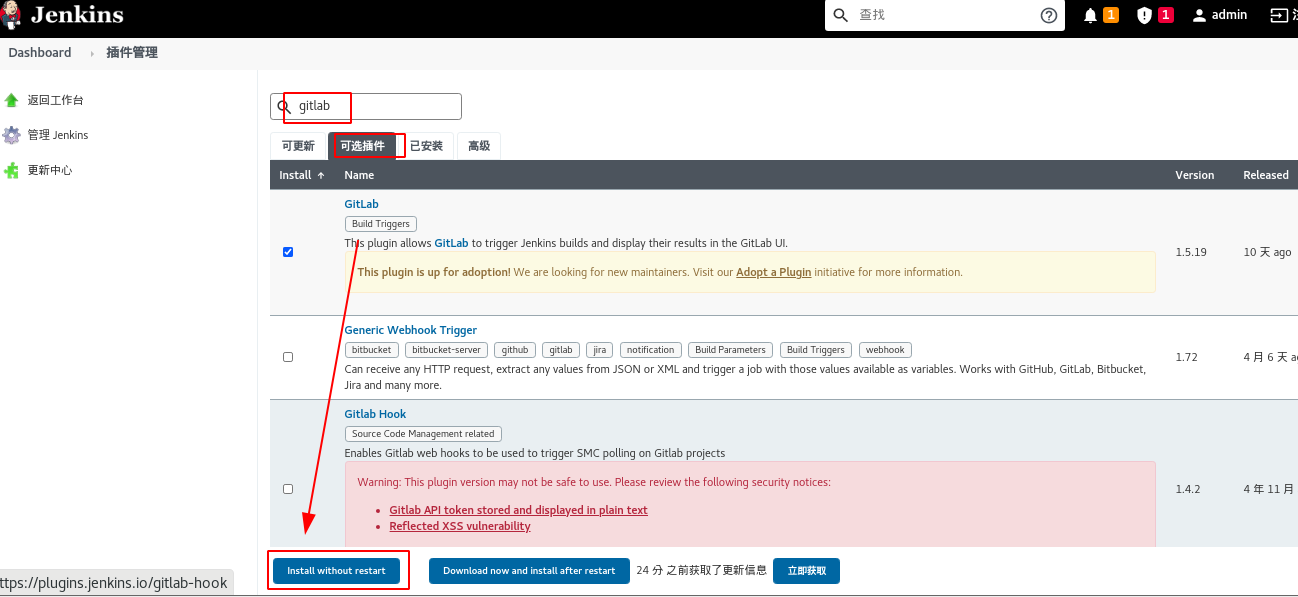Focus the plugin filter field containing gitlab

click(366, 106)
